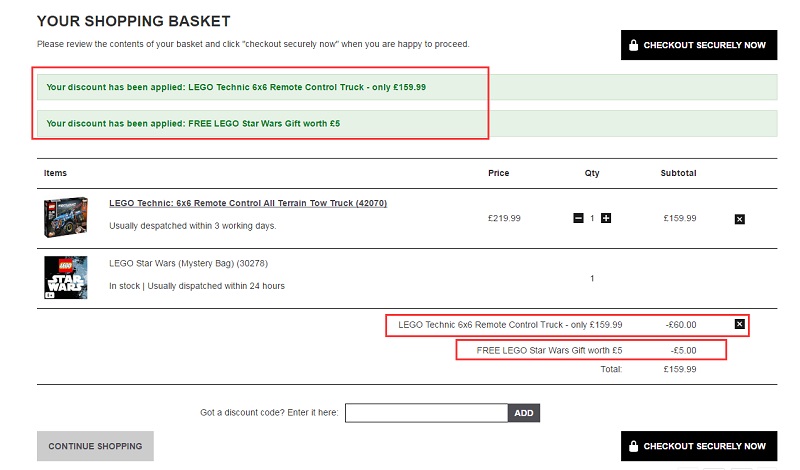Open the LEGO Technic 6x6 All Terrain Tow Truck link

coord(247,203)
